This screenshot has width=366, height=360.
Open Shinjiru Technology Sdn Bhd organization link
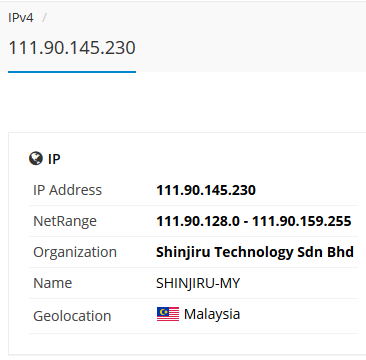255,252
